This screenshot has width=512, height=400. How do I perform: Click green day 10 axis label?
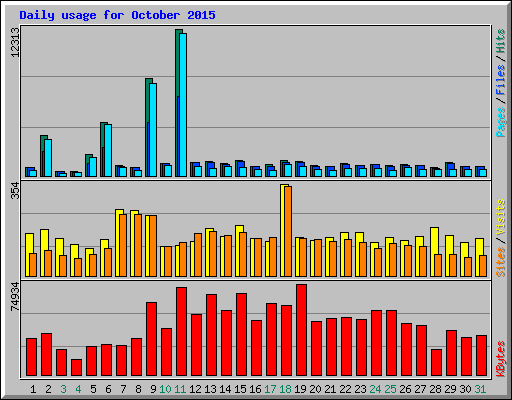[x=165, y=389]
